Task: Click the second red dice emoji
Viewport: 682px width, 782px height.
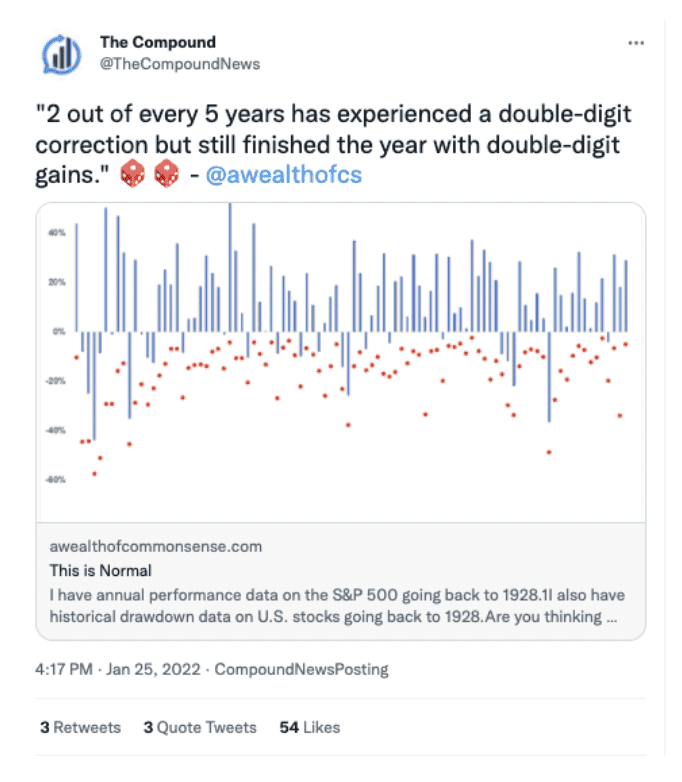Action: 167,174
